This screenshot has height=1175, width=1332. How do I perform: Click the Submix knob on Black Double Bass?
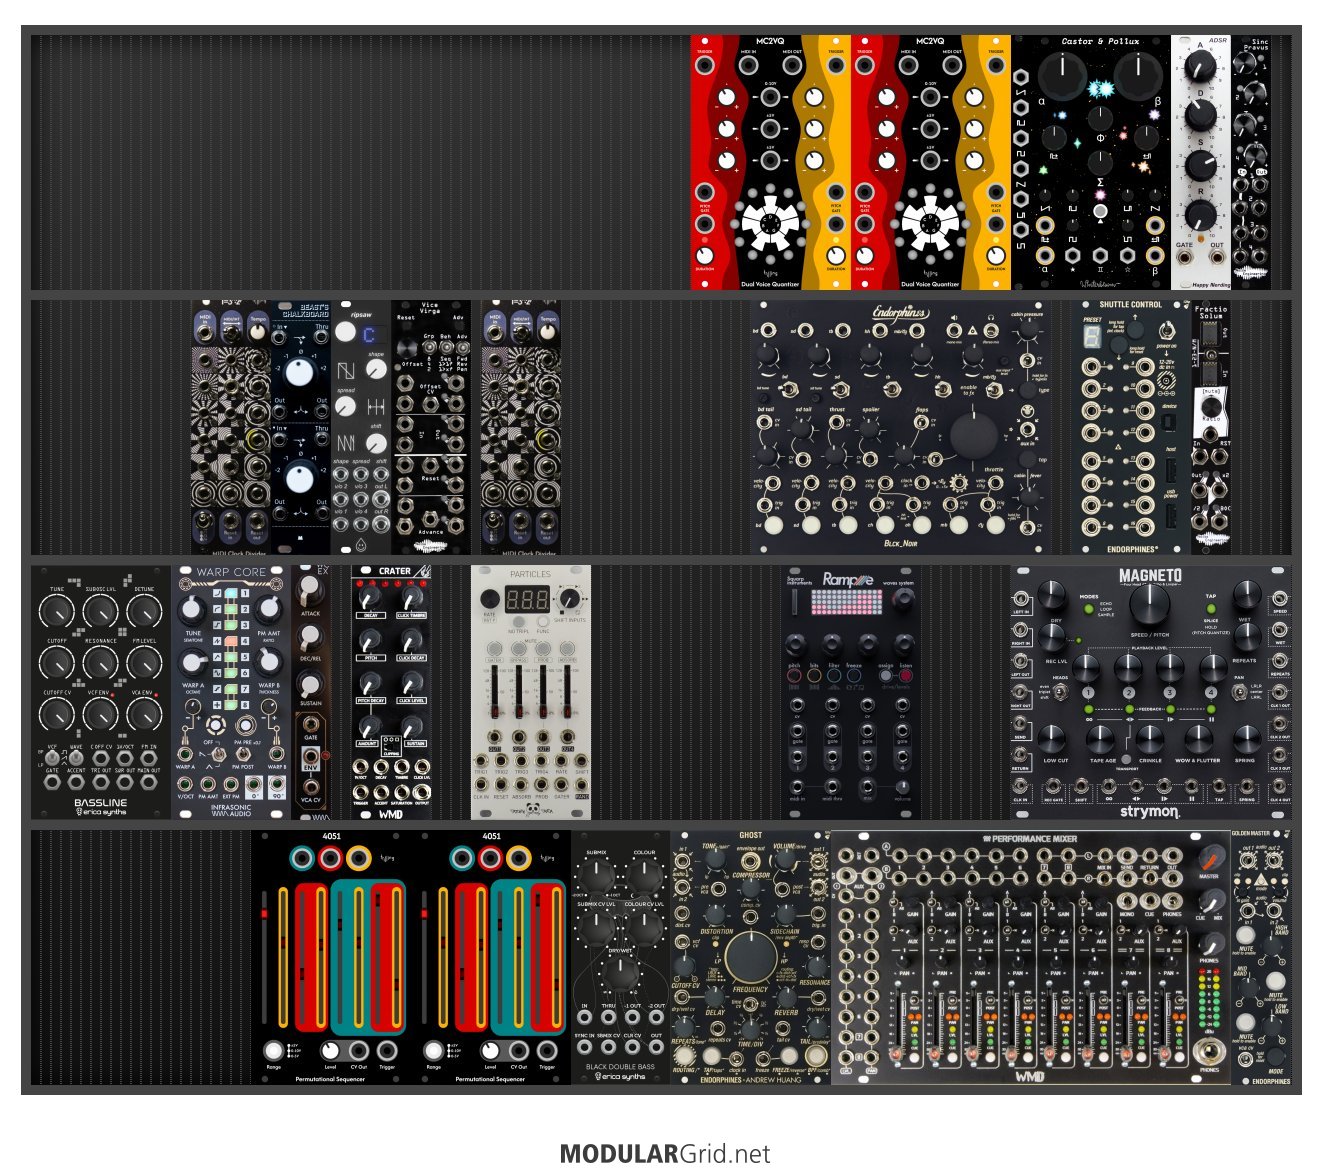click(x=597, y=878)
